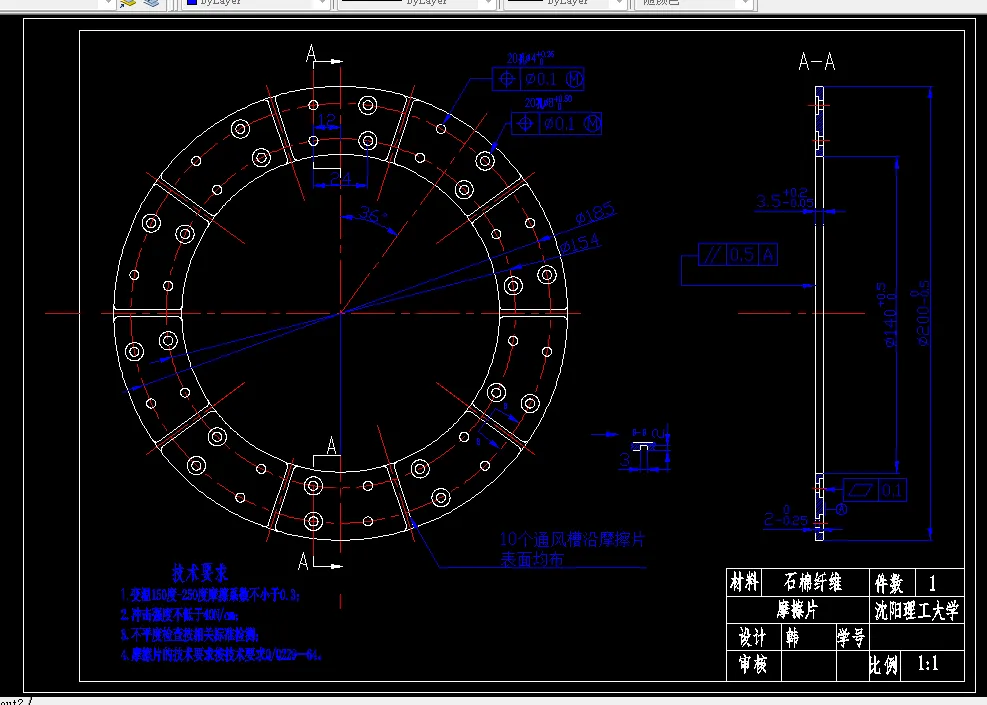Viewport: 987px width, 705px height.
Task: Select the 20孔⌀8 position tolerance frame
Action: 556,123
